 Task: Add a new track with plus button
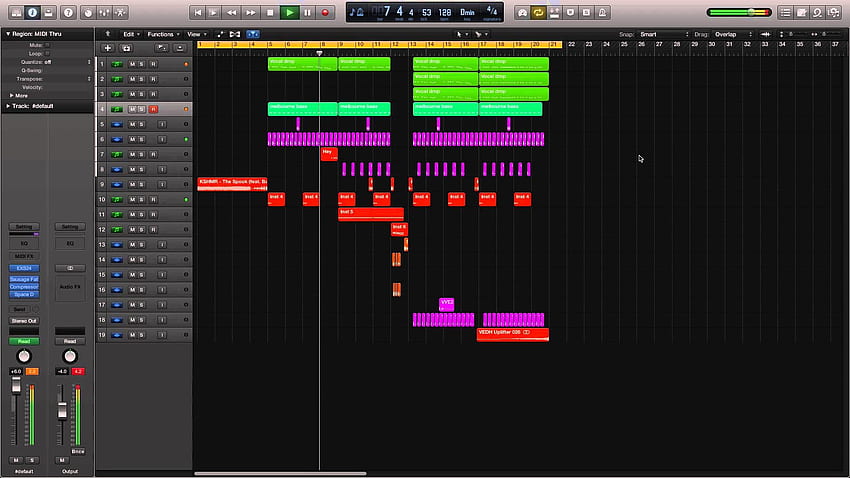[x=107, y=48]
